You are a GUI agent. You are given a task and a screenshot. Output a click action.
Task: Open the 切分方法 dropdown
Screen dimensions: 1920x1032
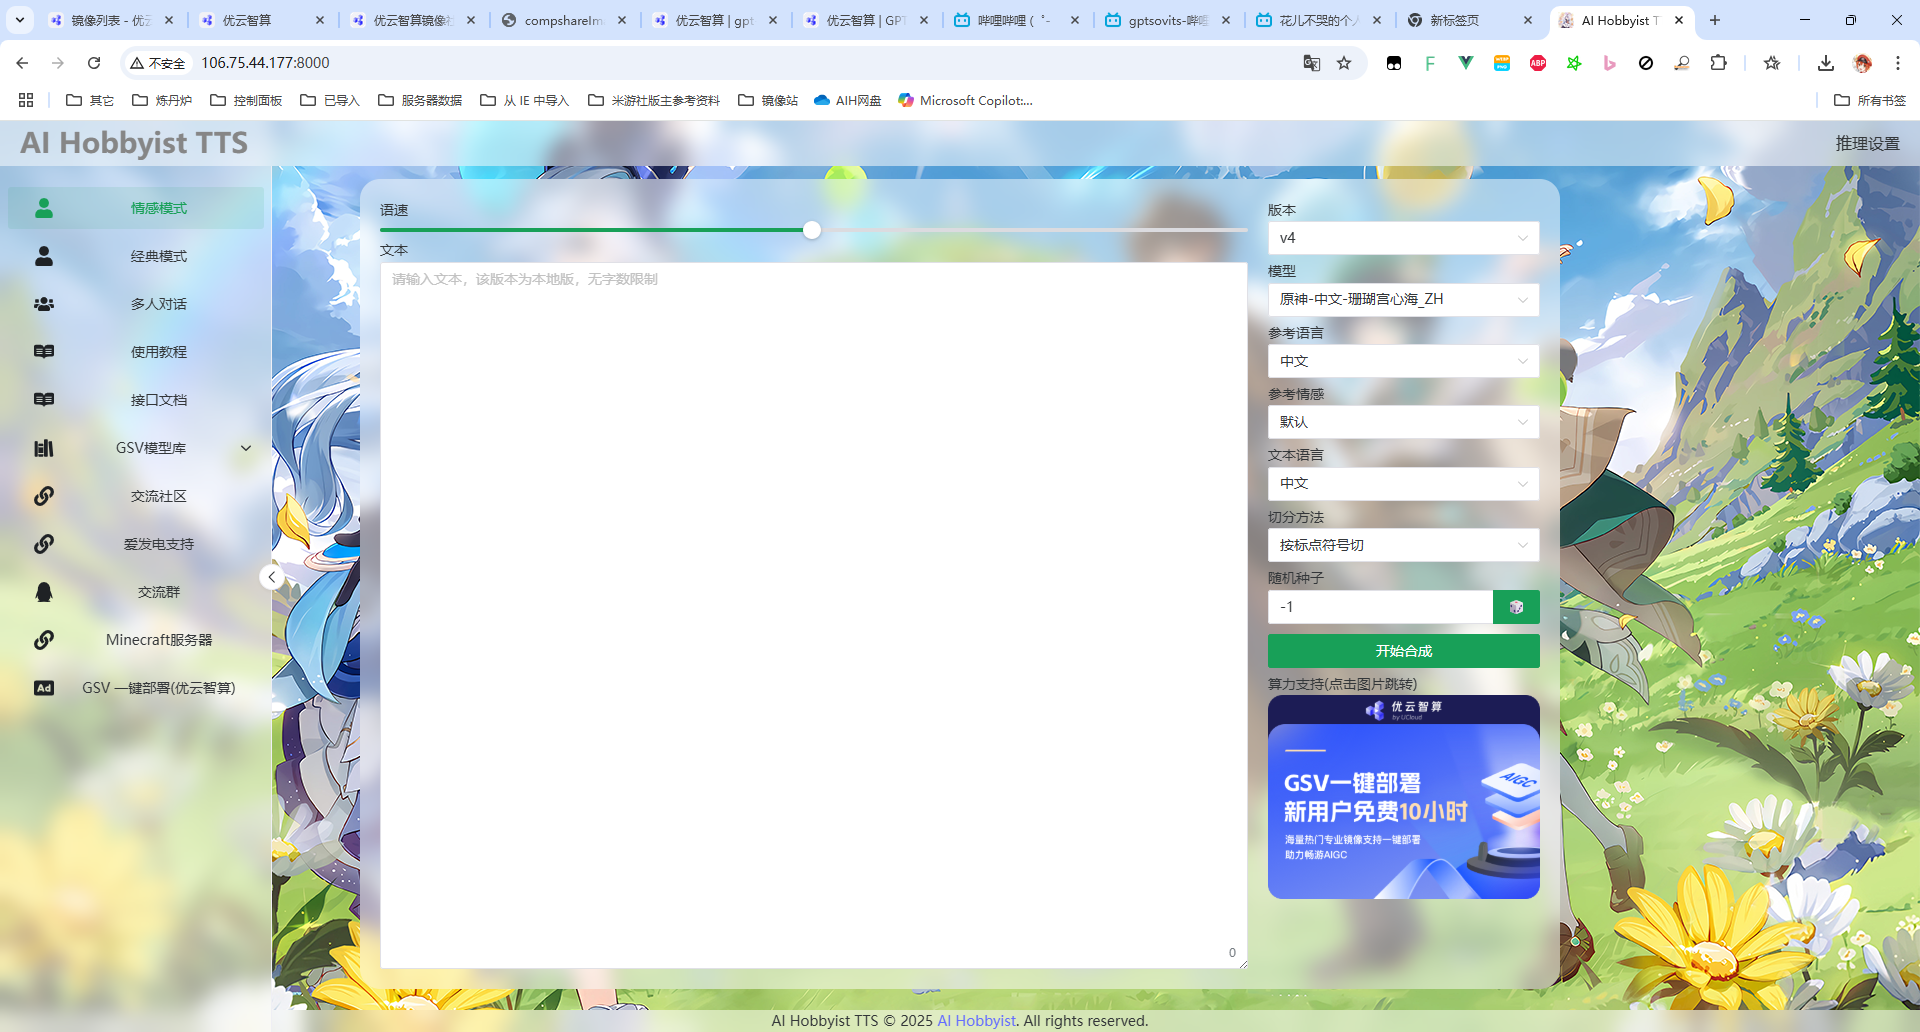click(x=1403, y=545)
